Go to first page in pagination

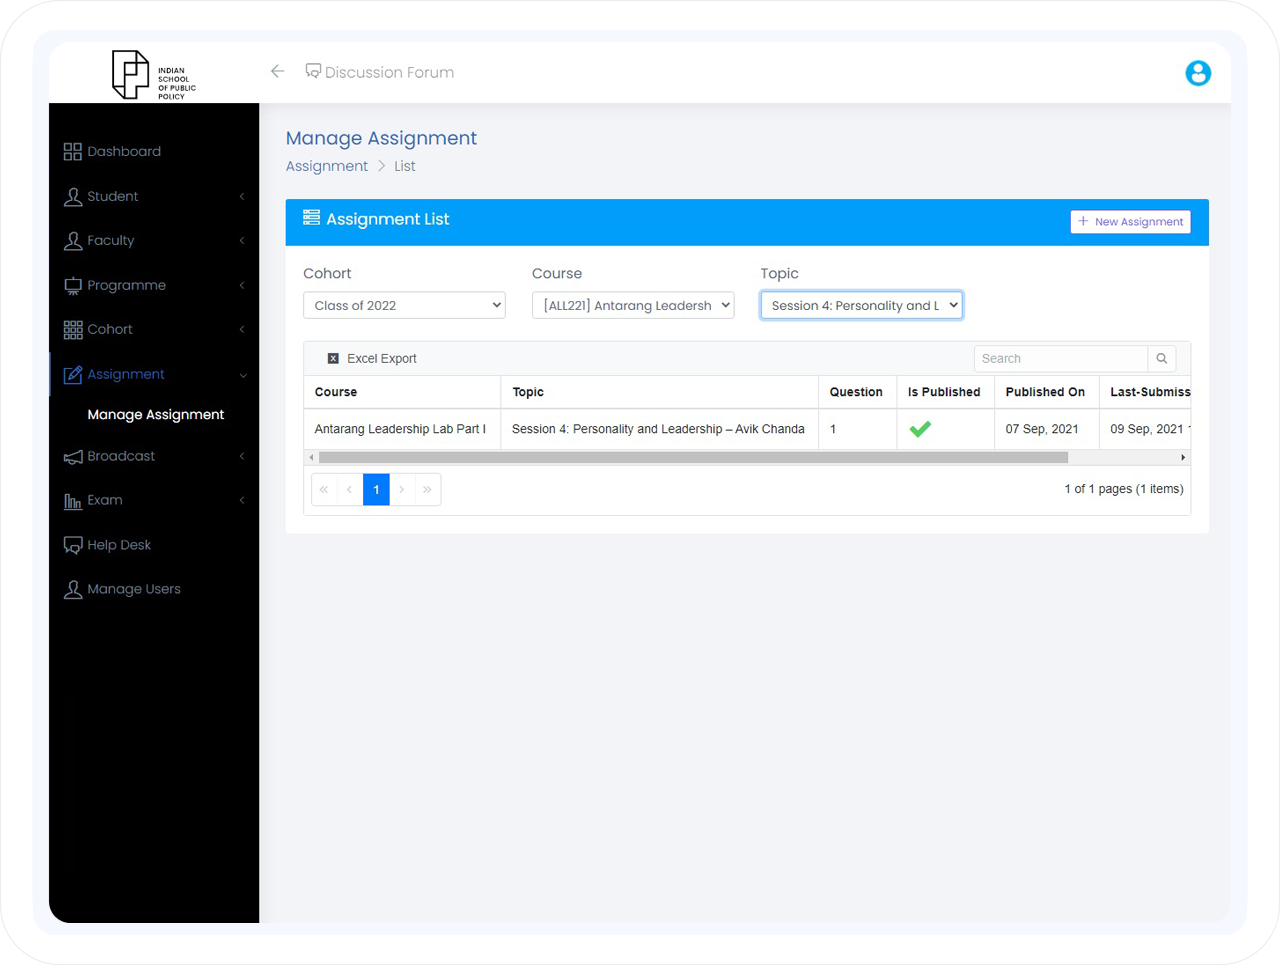324,490
